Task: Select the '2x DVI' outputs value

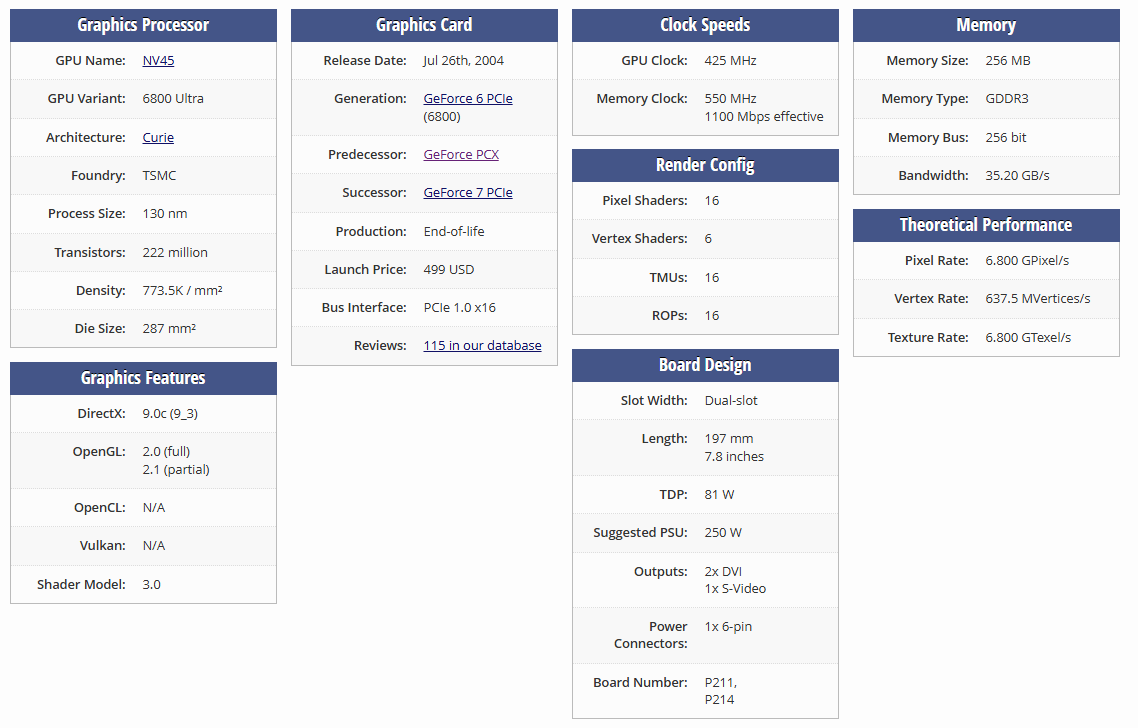Action: [x=724, y=572]
